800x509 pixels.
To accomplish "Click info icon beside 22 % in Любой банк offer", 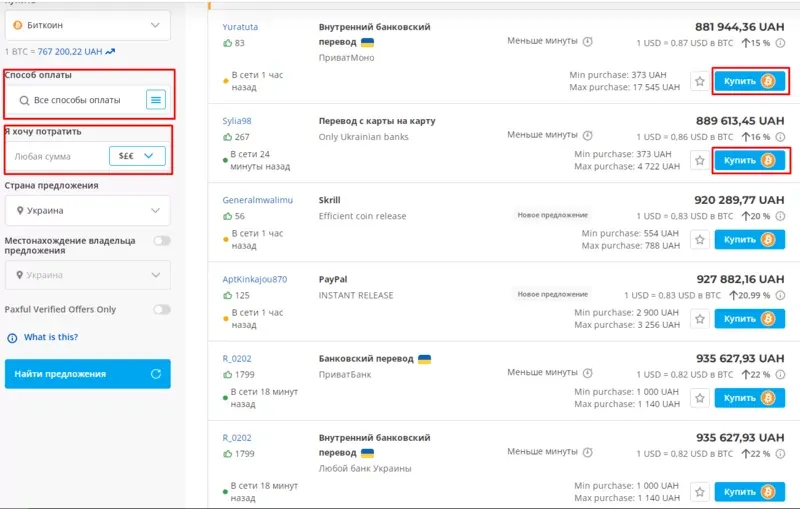I will (x=780, y=453).
